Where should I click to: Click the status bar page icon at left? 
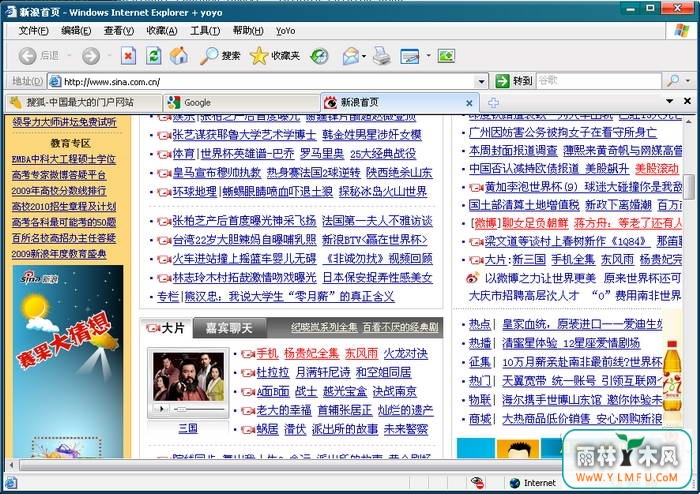[x=11, y=483]
